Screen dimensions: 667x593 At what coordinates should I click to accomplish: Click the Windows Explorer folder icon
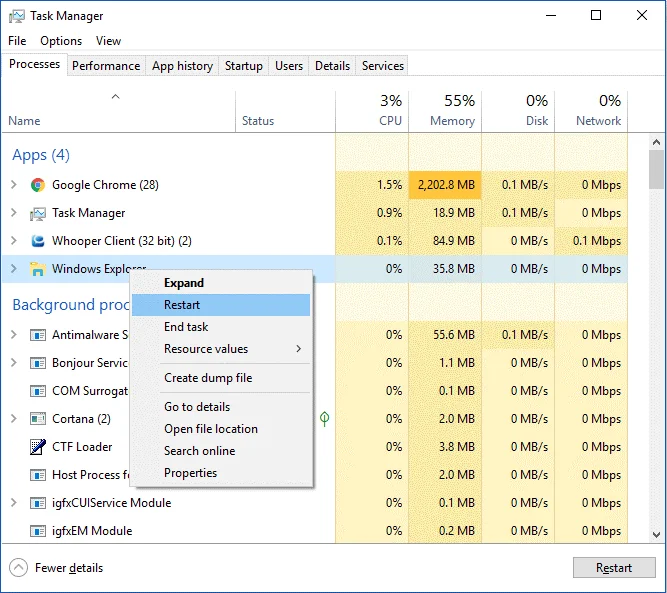(x=37, y=269)
